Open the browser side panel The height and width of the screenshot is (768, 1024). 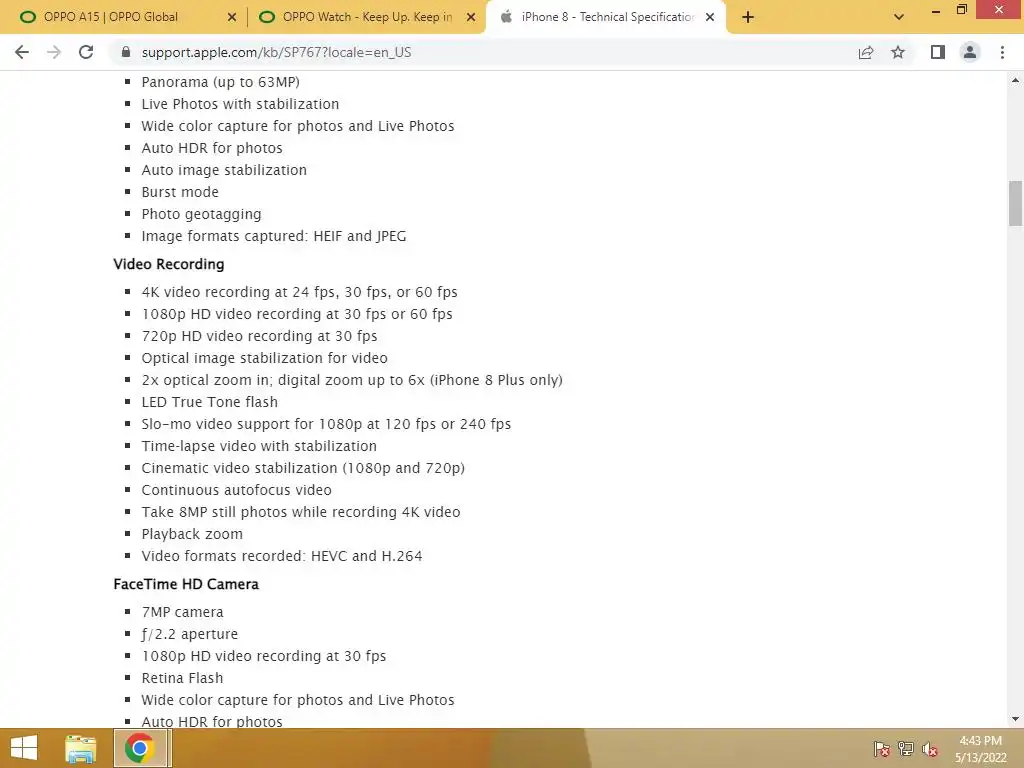tap(938, 52)
